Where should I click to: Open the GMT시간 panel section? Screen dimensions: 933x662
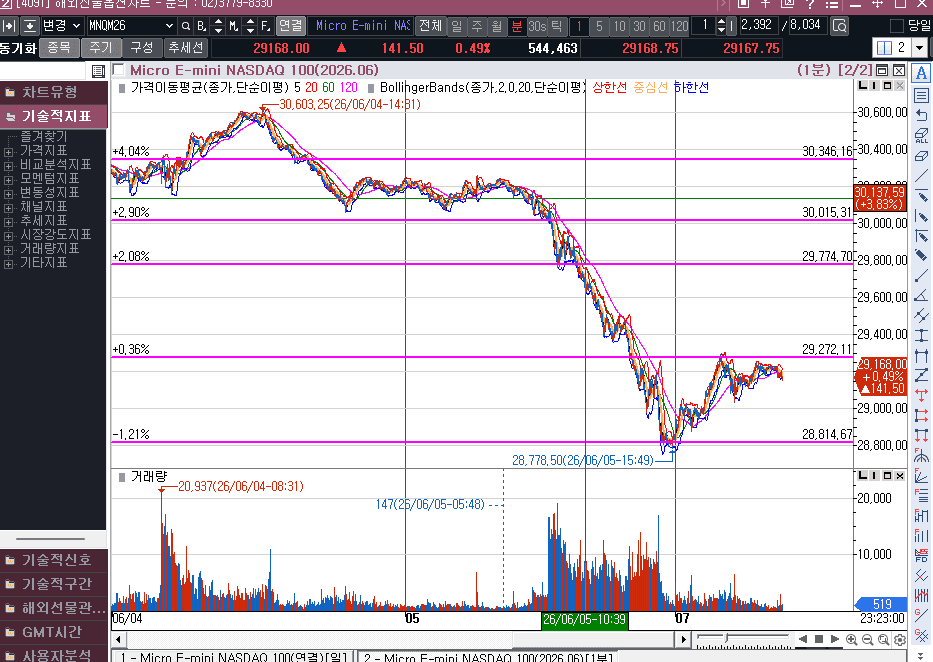point(54,632)
